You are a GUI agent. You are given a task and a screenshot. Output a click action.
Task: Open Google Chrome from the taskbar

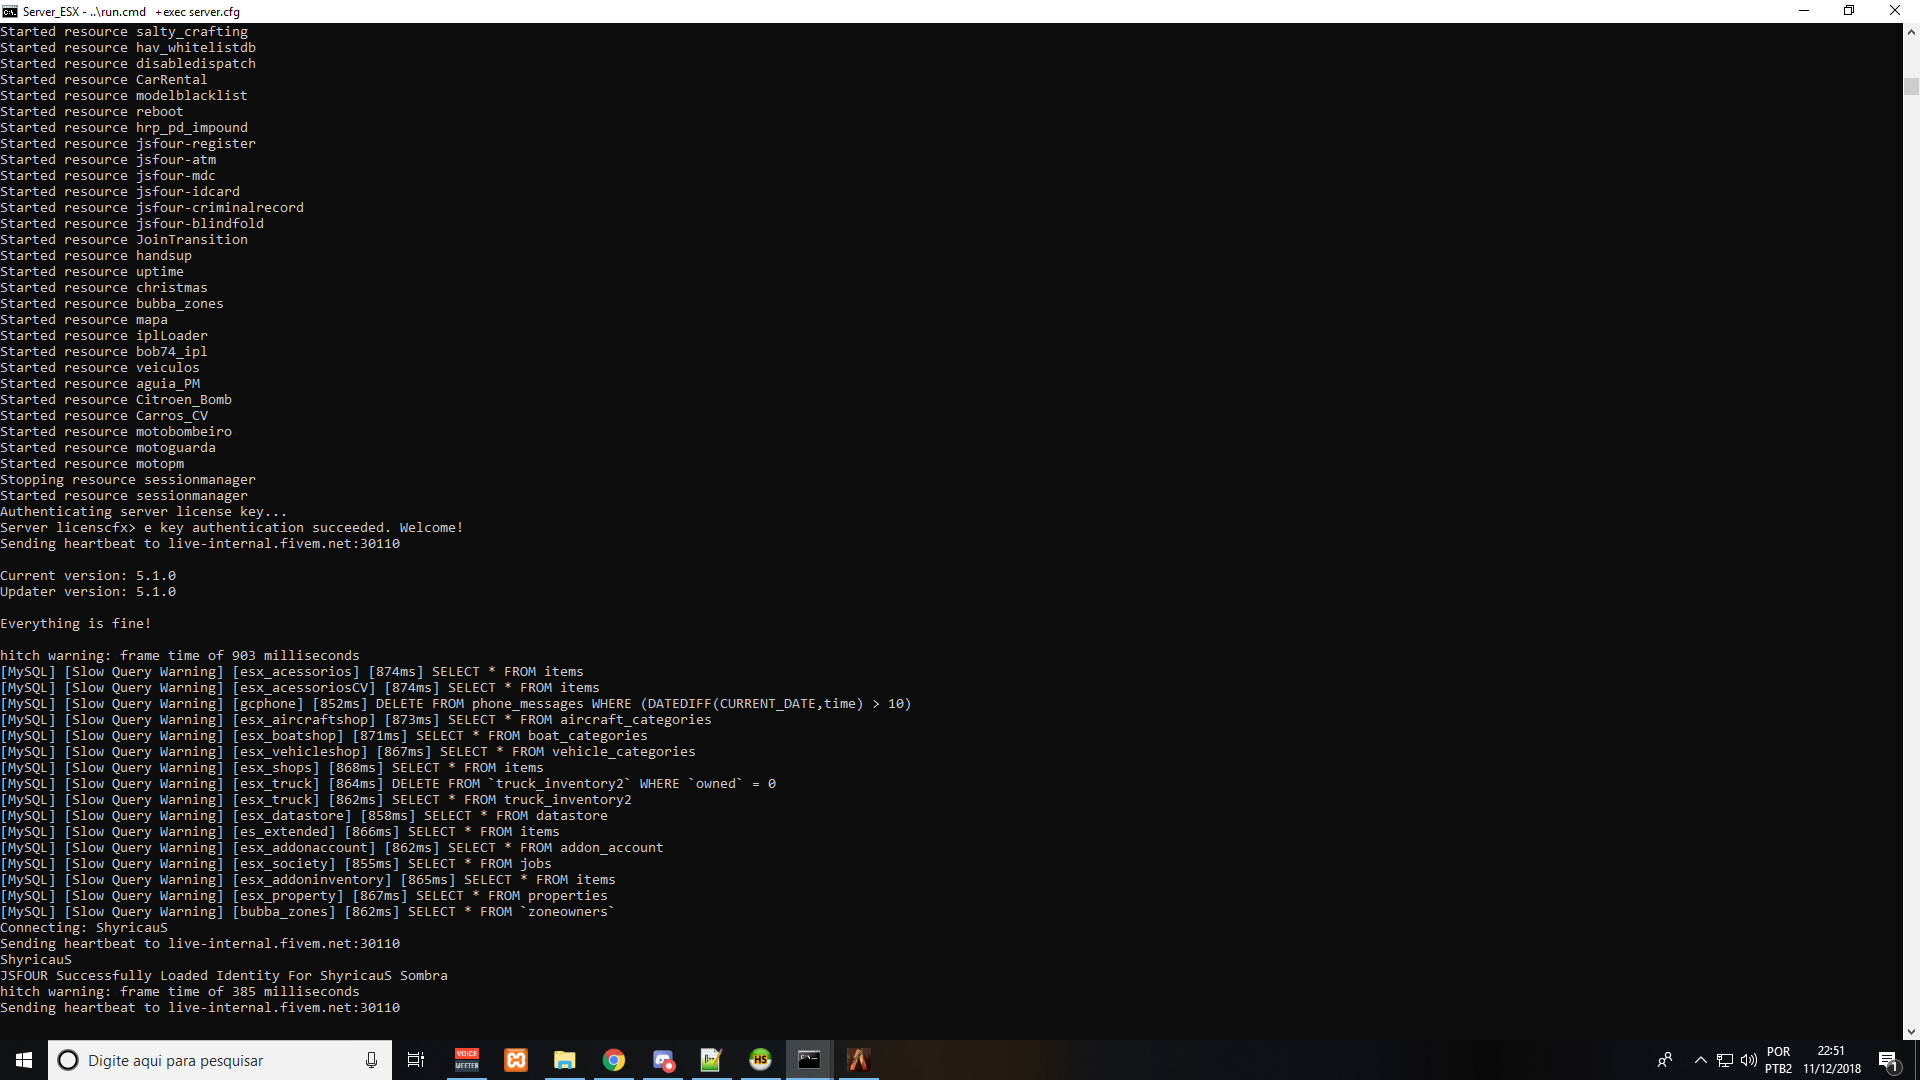(x=614, y=1059)
